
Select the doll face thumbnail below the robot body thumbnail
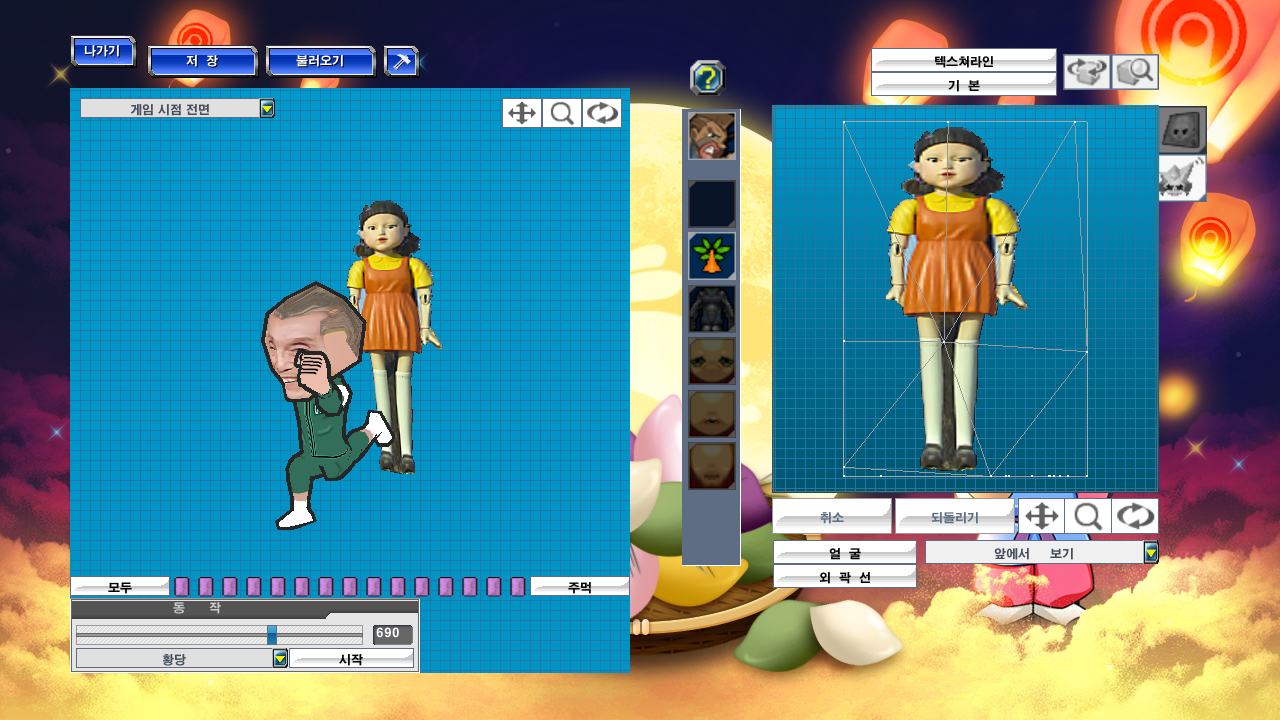[711, 361]
